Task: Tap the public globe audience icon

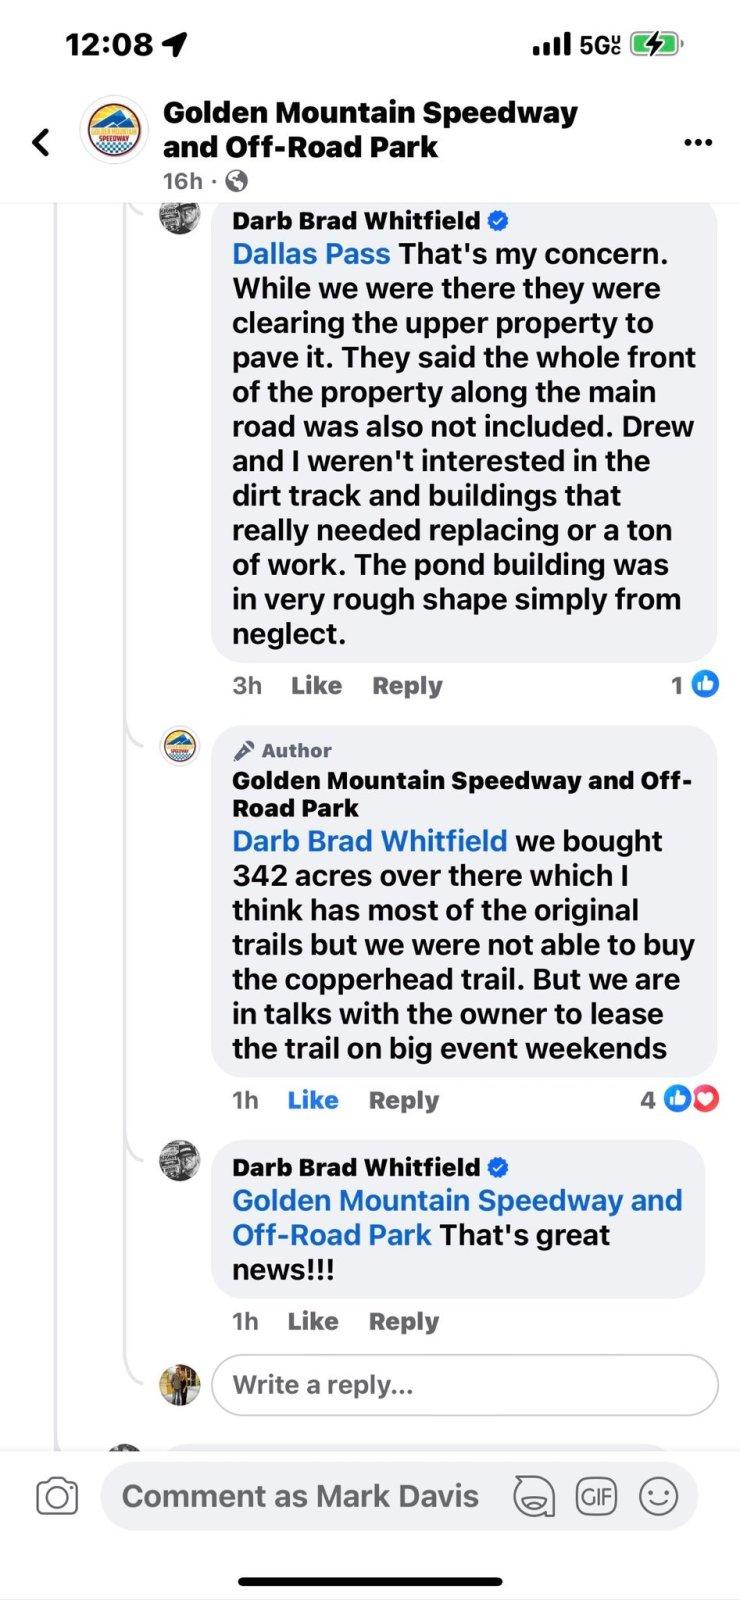Action: pyautogui.click(x=237, y=181)
